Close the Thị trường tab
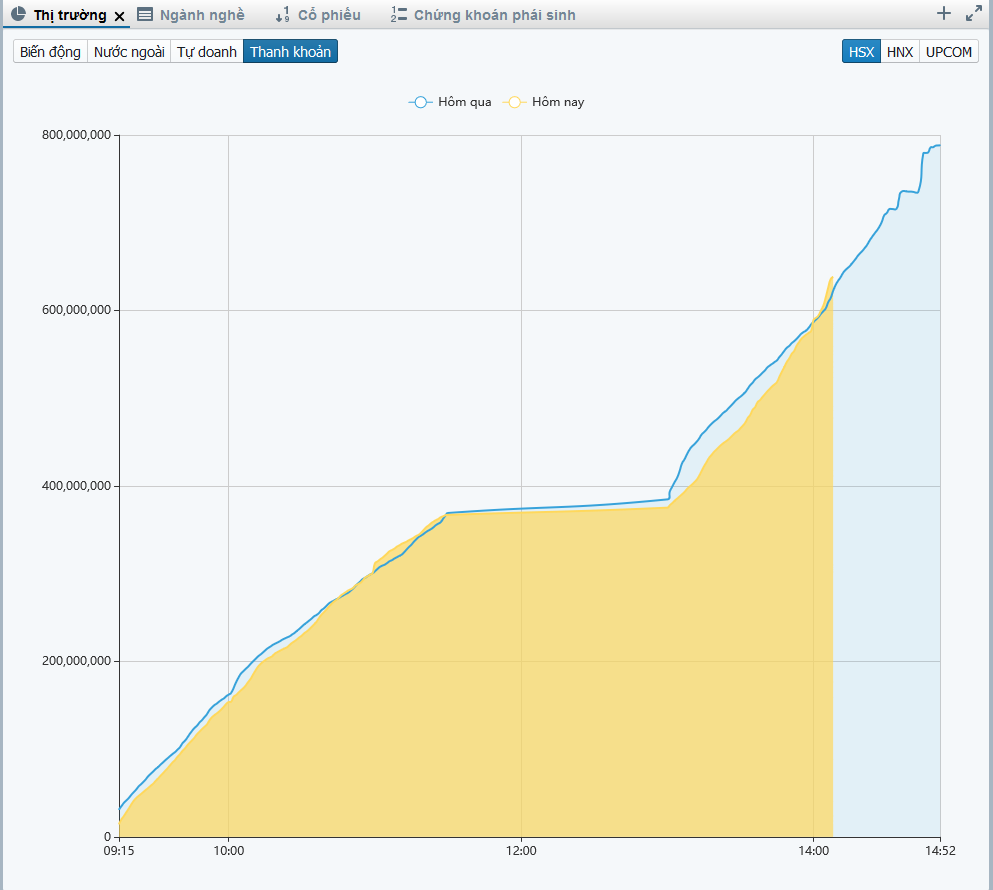Image resolution: width=993 pixels, height=890 pixels. pyautogui.click(x=120, y=16)
